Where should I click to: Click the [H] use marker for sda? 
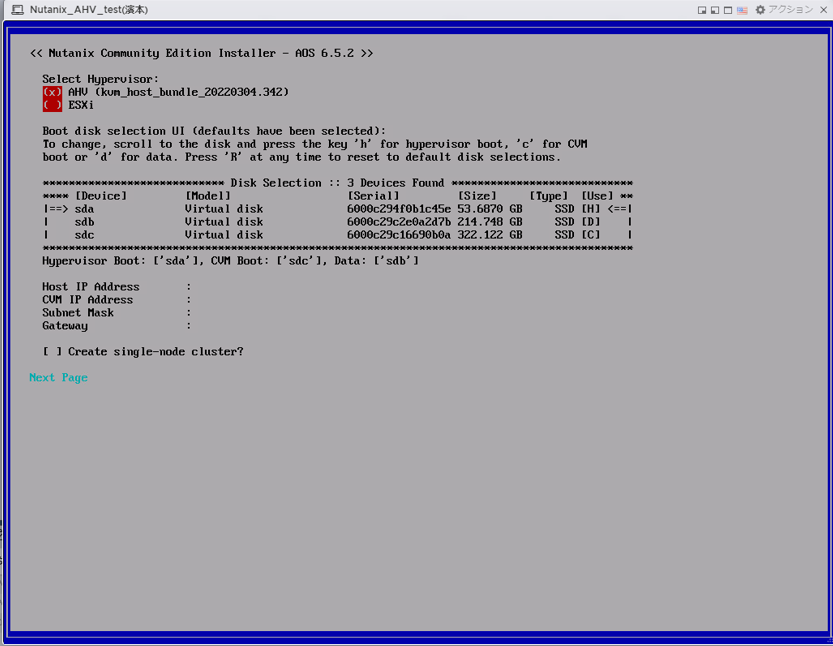[x=591, y=209]
